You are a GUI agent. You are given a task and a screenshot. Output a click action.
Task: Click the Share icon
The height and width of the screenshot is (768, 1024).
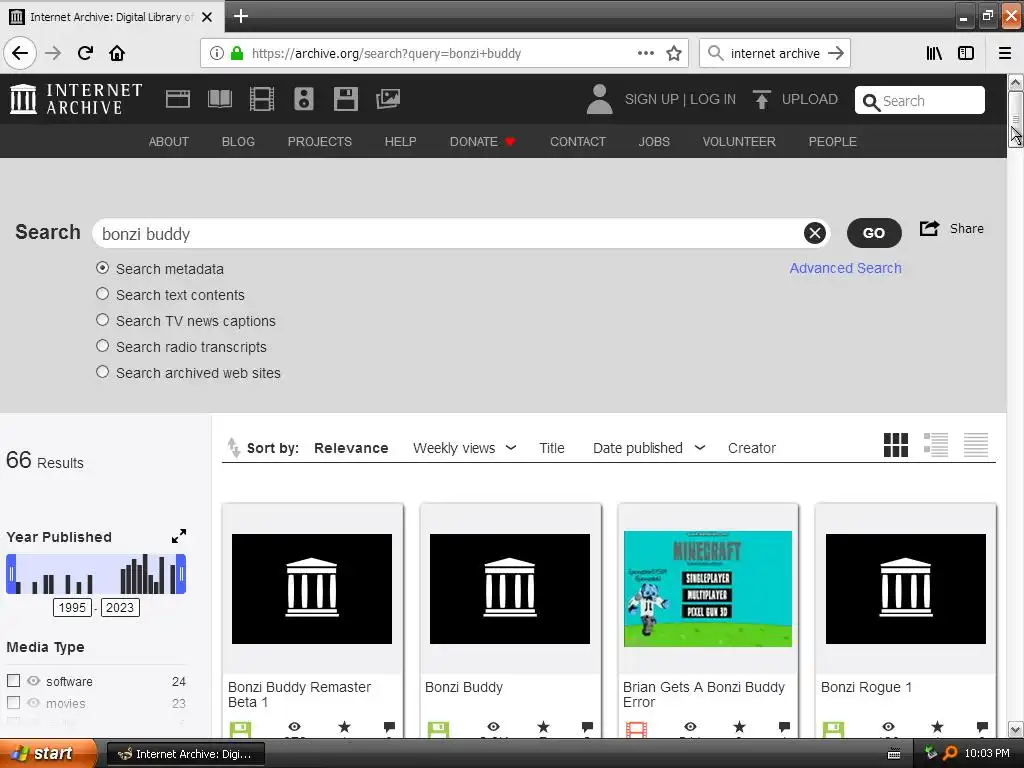point(929,228)
